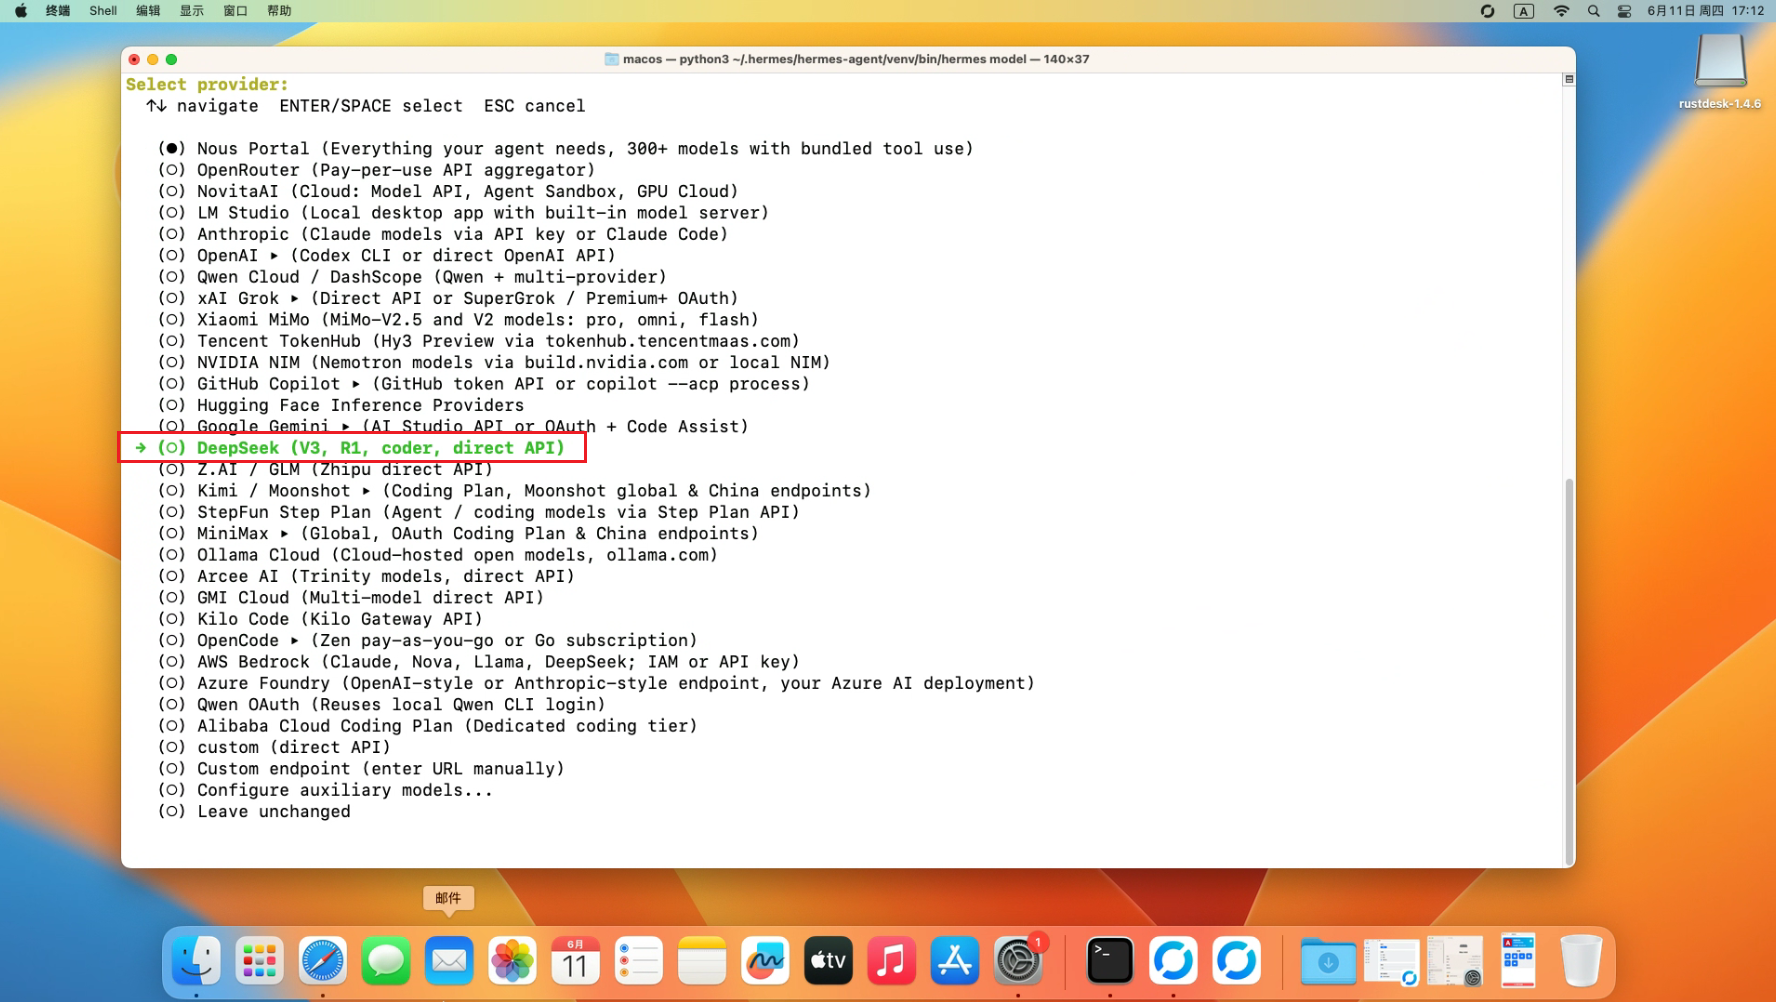Screen dimensions: 1776x1002
Task: Expand the Google Gemini submenu arrow
Action: pyautogui.click(x=346, y=427)
